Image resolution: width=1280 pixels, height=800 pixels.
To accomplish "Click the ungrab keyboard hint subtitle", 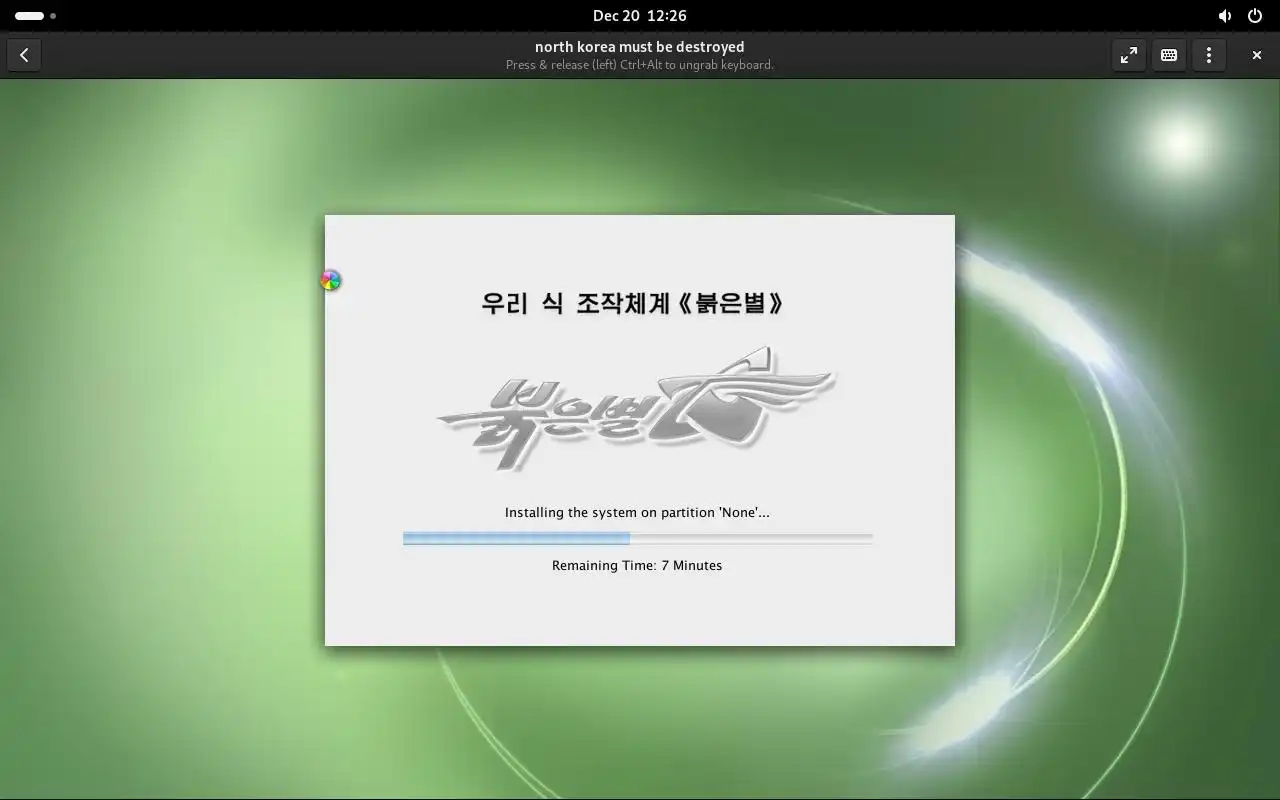I will coord(640,65).
